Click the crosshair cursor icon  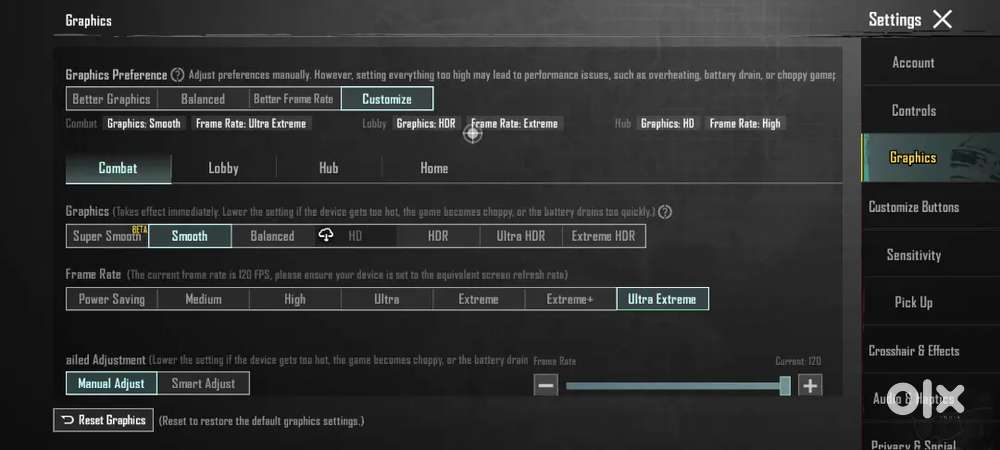472,133
